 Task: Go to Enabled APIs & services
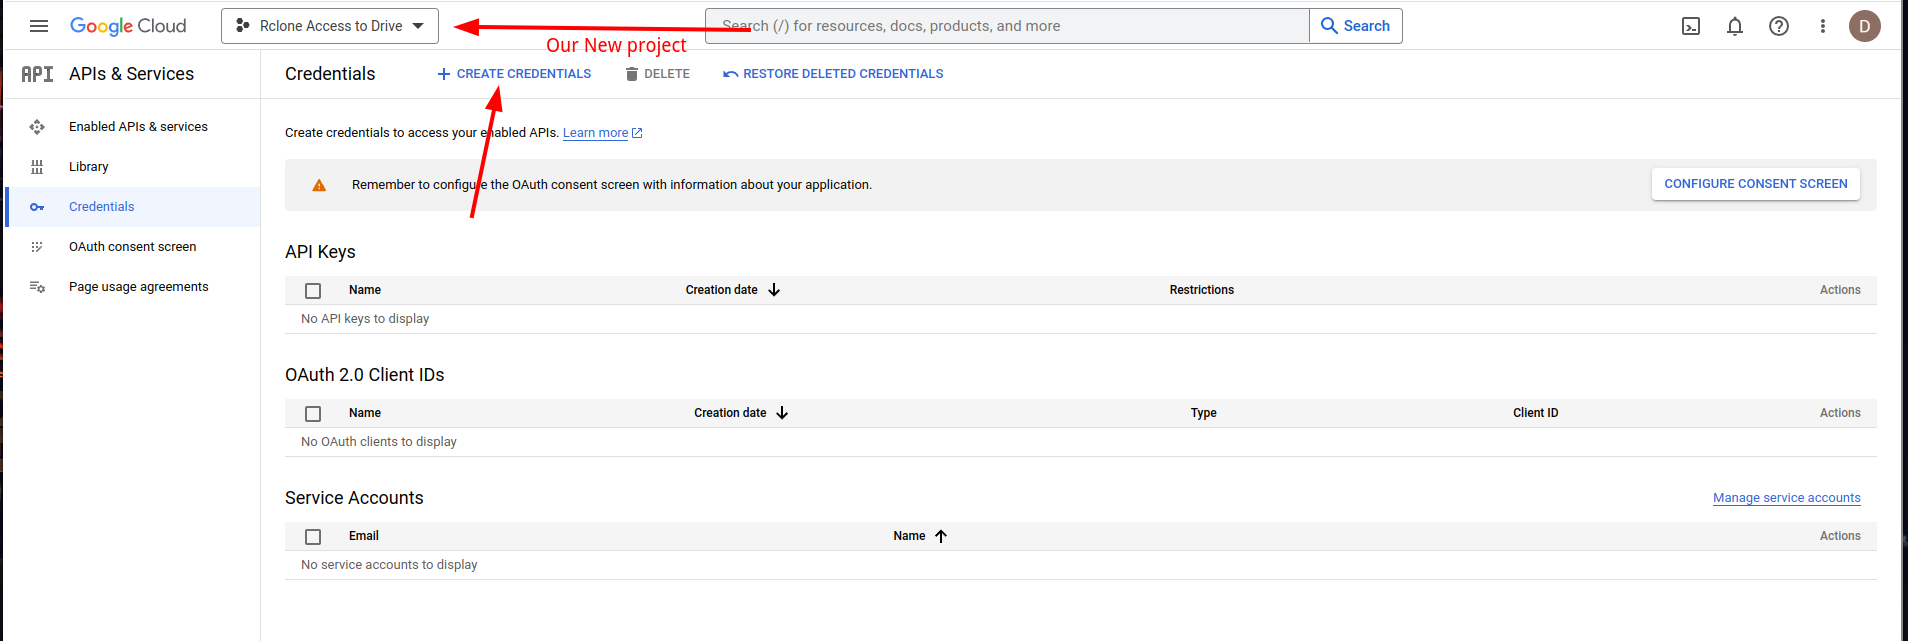click(138, 127)
